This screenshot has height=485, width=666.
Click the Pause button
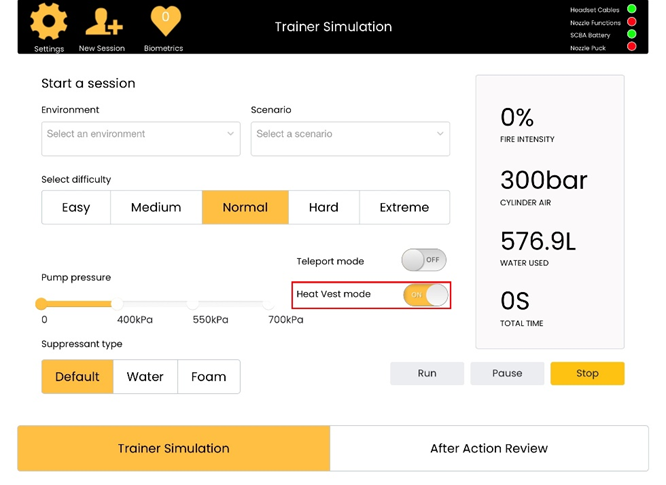coord(507,373)
